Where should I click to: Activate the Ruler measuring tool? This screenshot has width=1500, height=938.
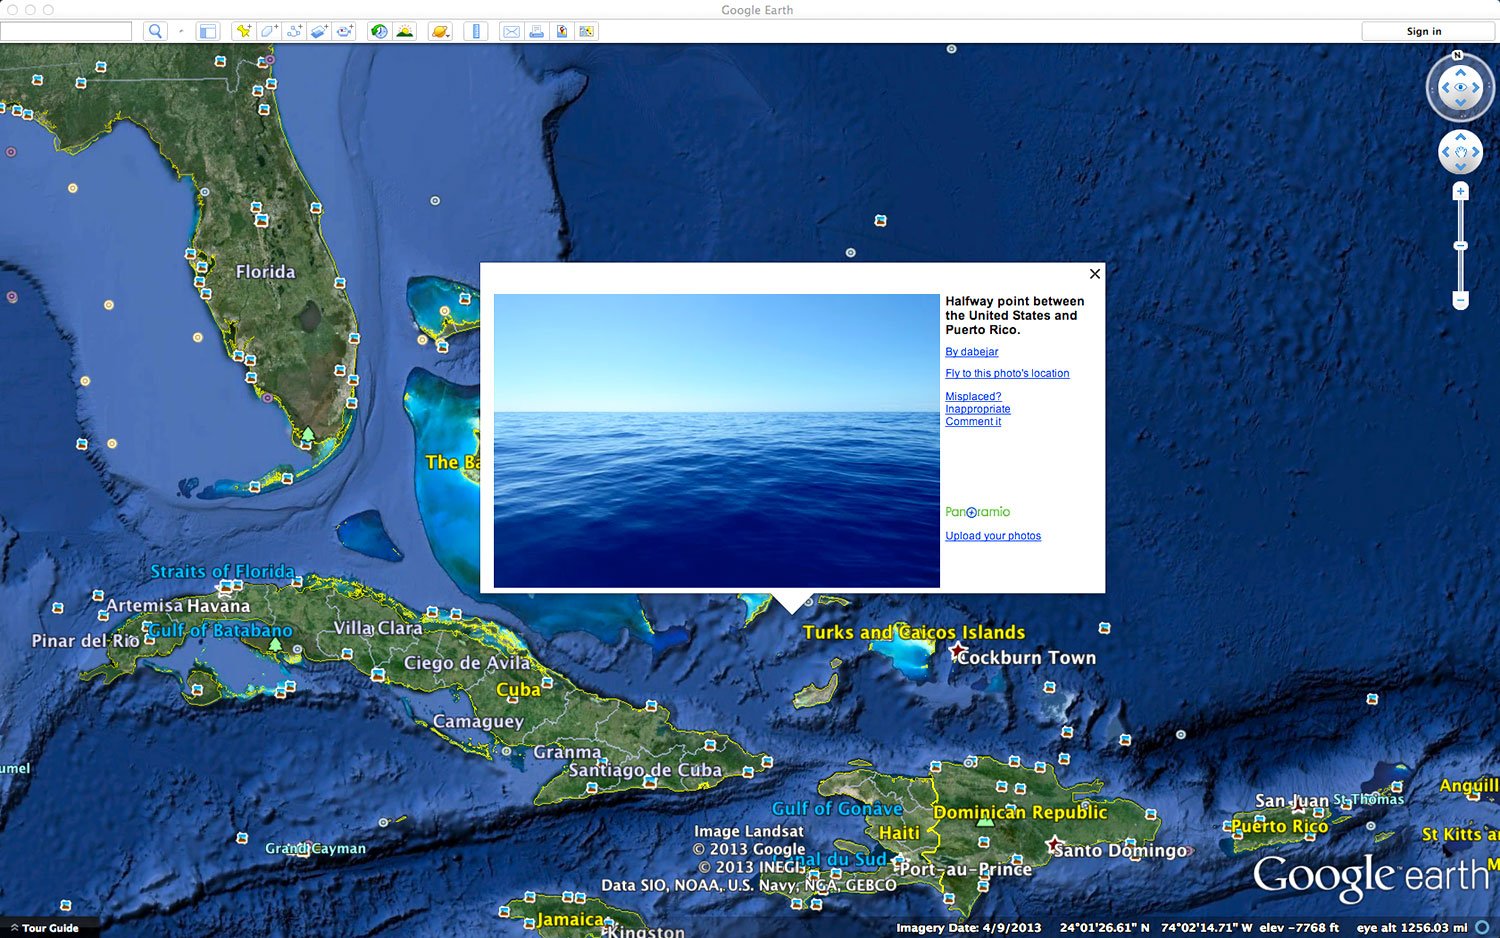point(476,31)
